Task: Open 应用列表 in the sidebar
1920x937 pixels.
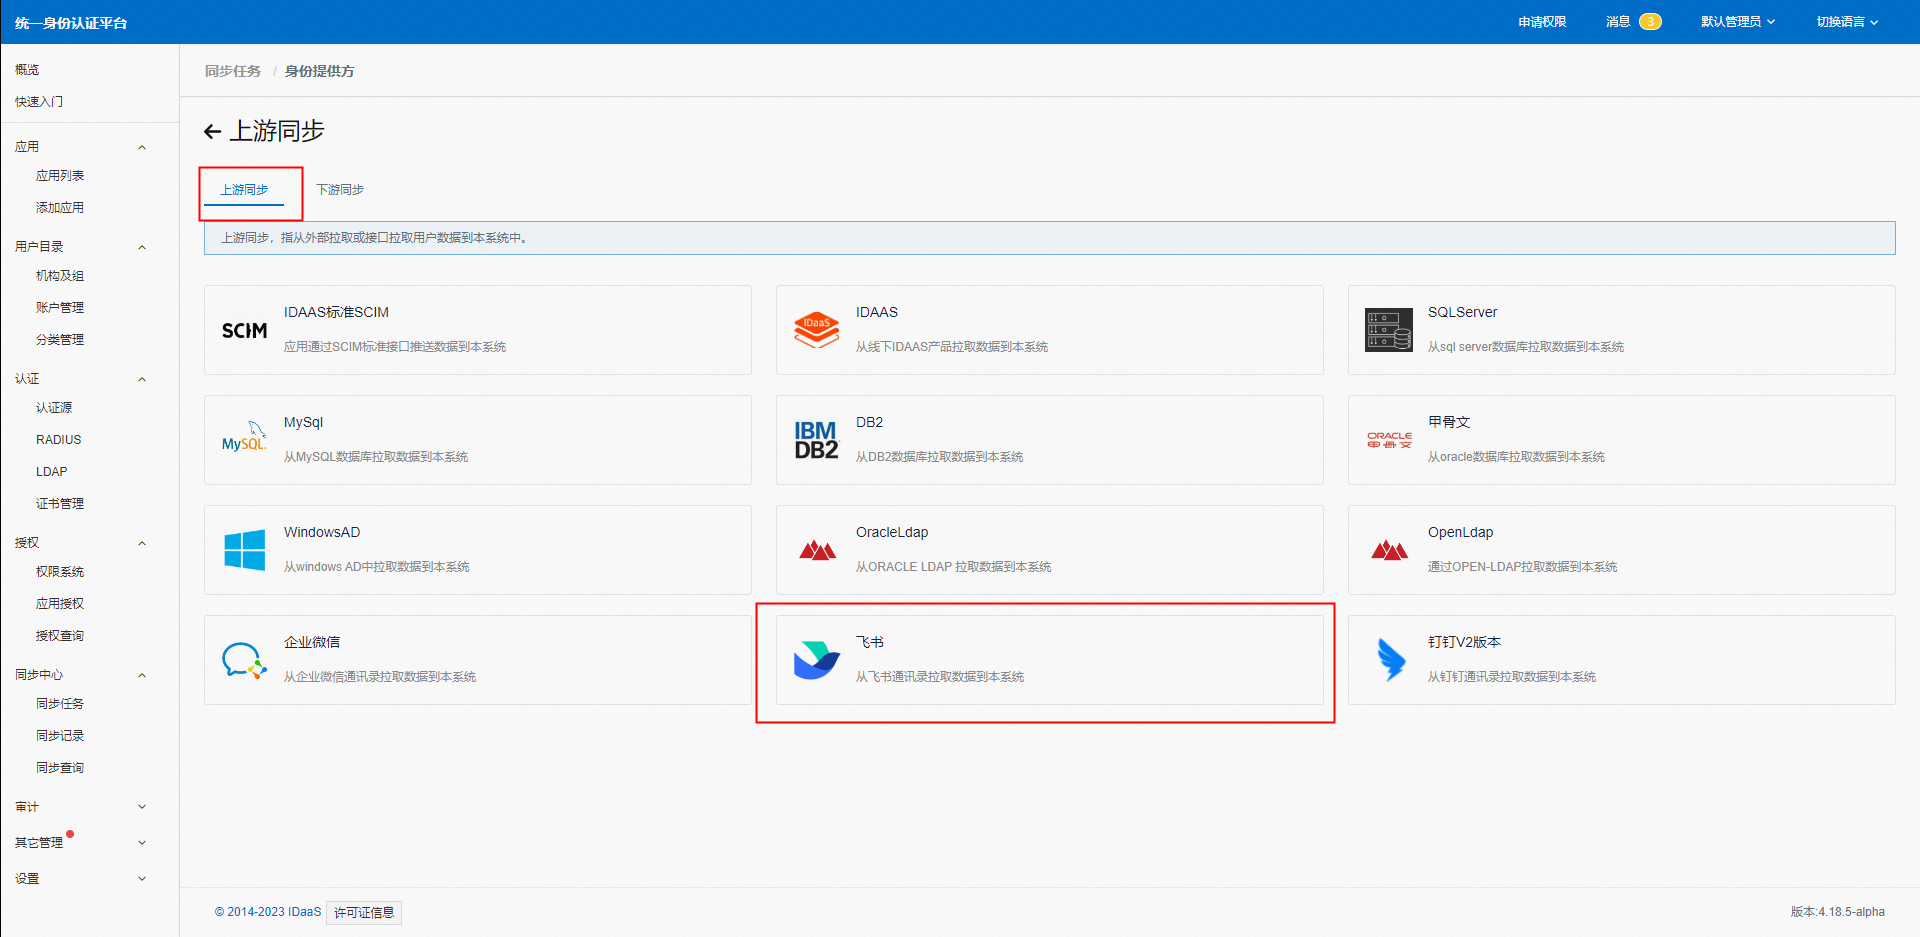Action: pos(60,176)
